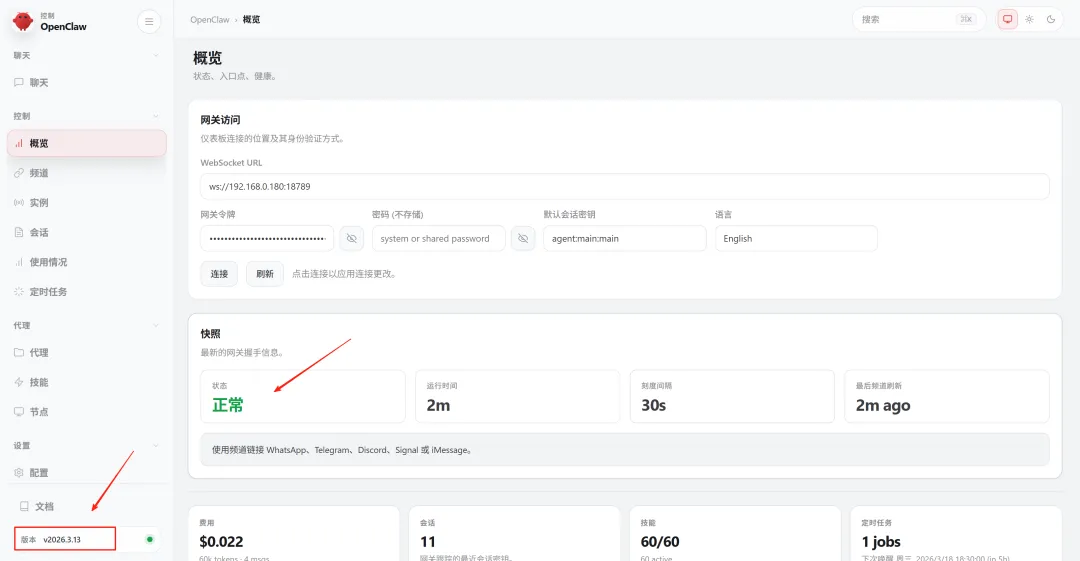Image resolution: width=1080 pixels, height=561 pixels.
Task: Click the 网关令牌 token field
Action: 267,238
